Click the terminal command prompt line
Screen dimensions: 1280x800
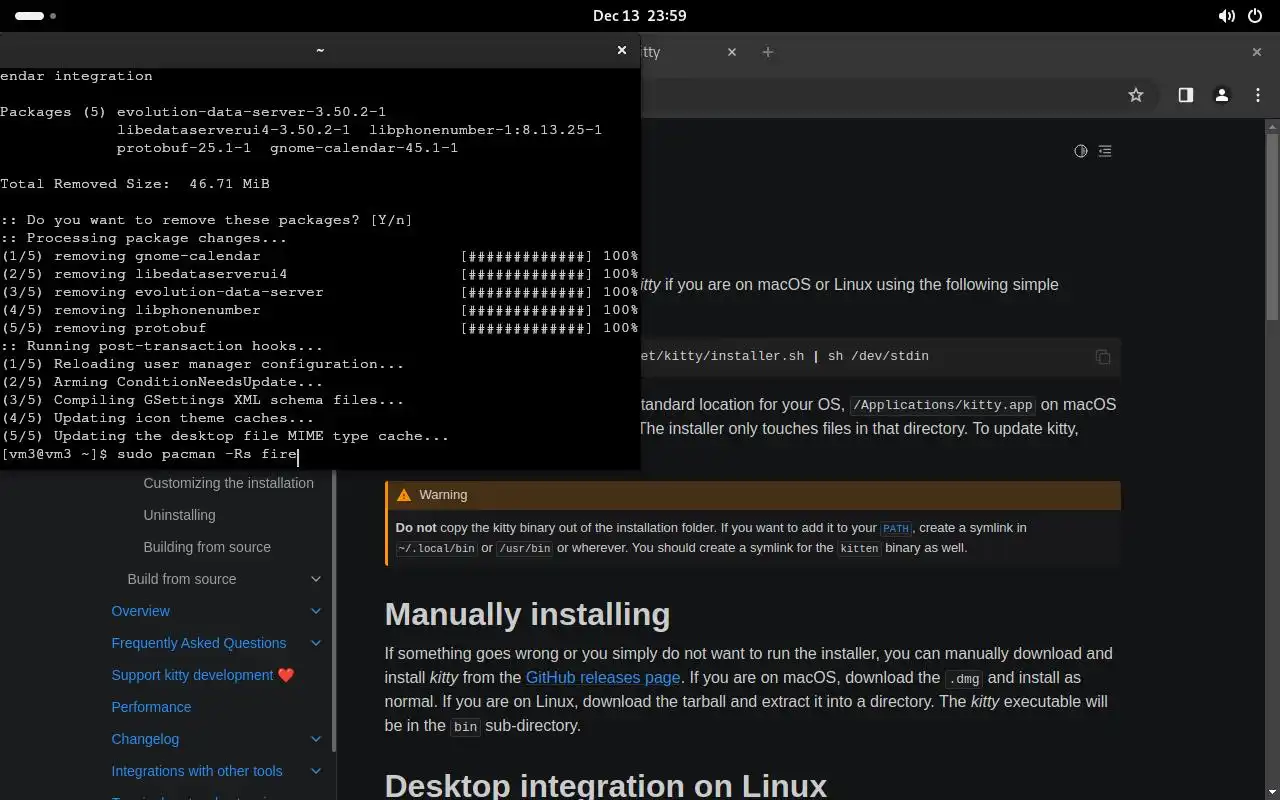150,454
